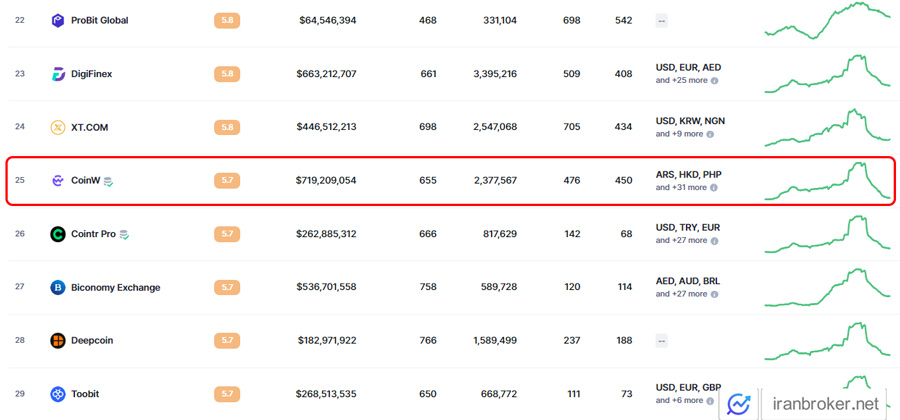Screen dimensions: 900x420
Task: Click the volume value $719,209,054
Action: [x=327, y=181]
